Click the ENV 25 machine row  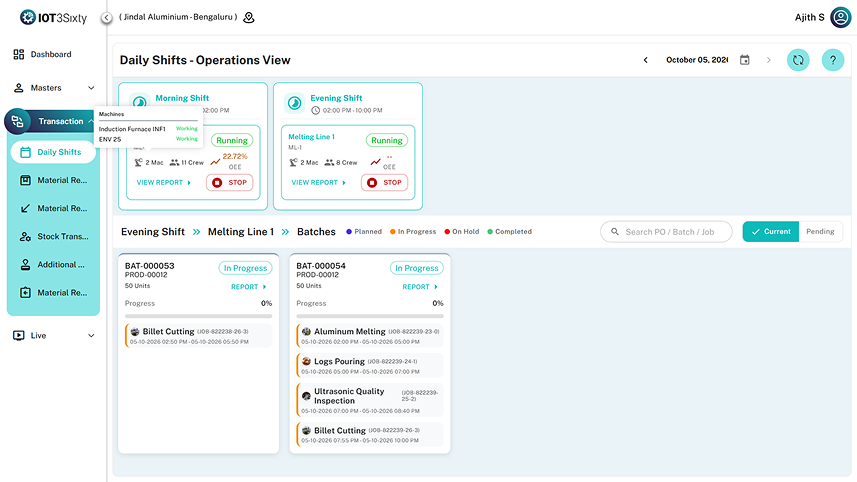coord(148,139)
